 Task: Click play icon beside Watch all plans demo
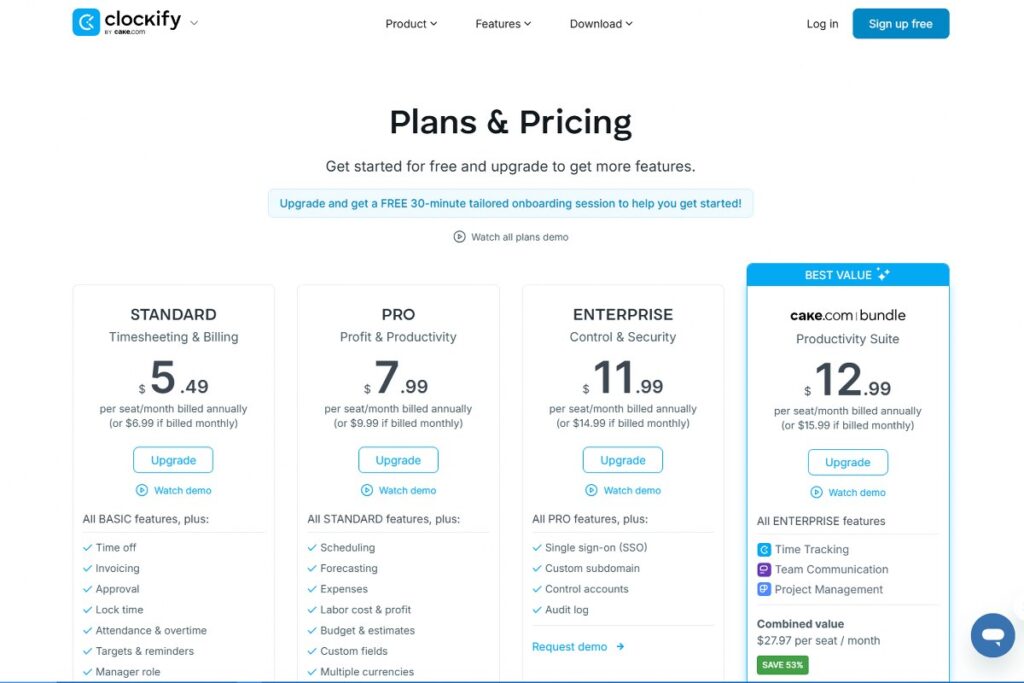(x=459, y=237)
